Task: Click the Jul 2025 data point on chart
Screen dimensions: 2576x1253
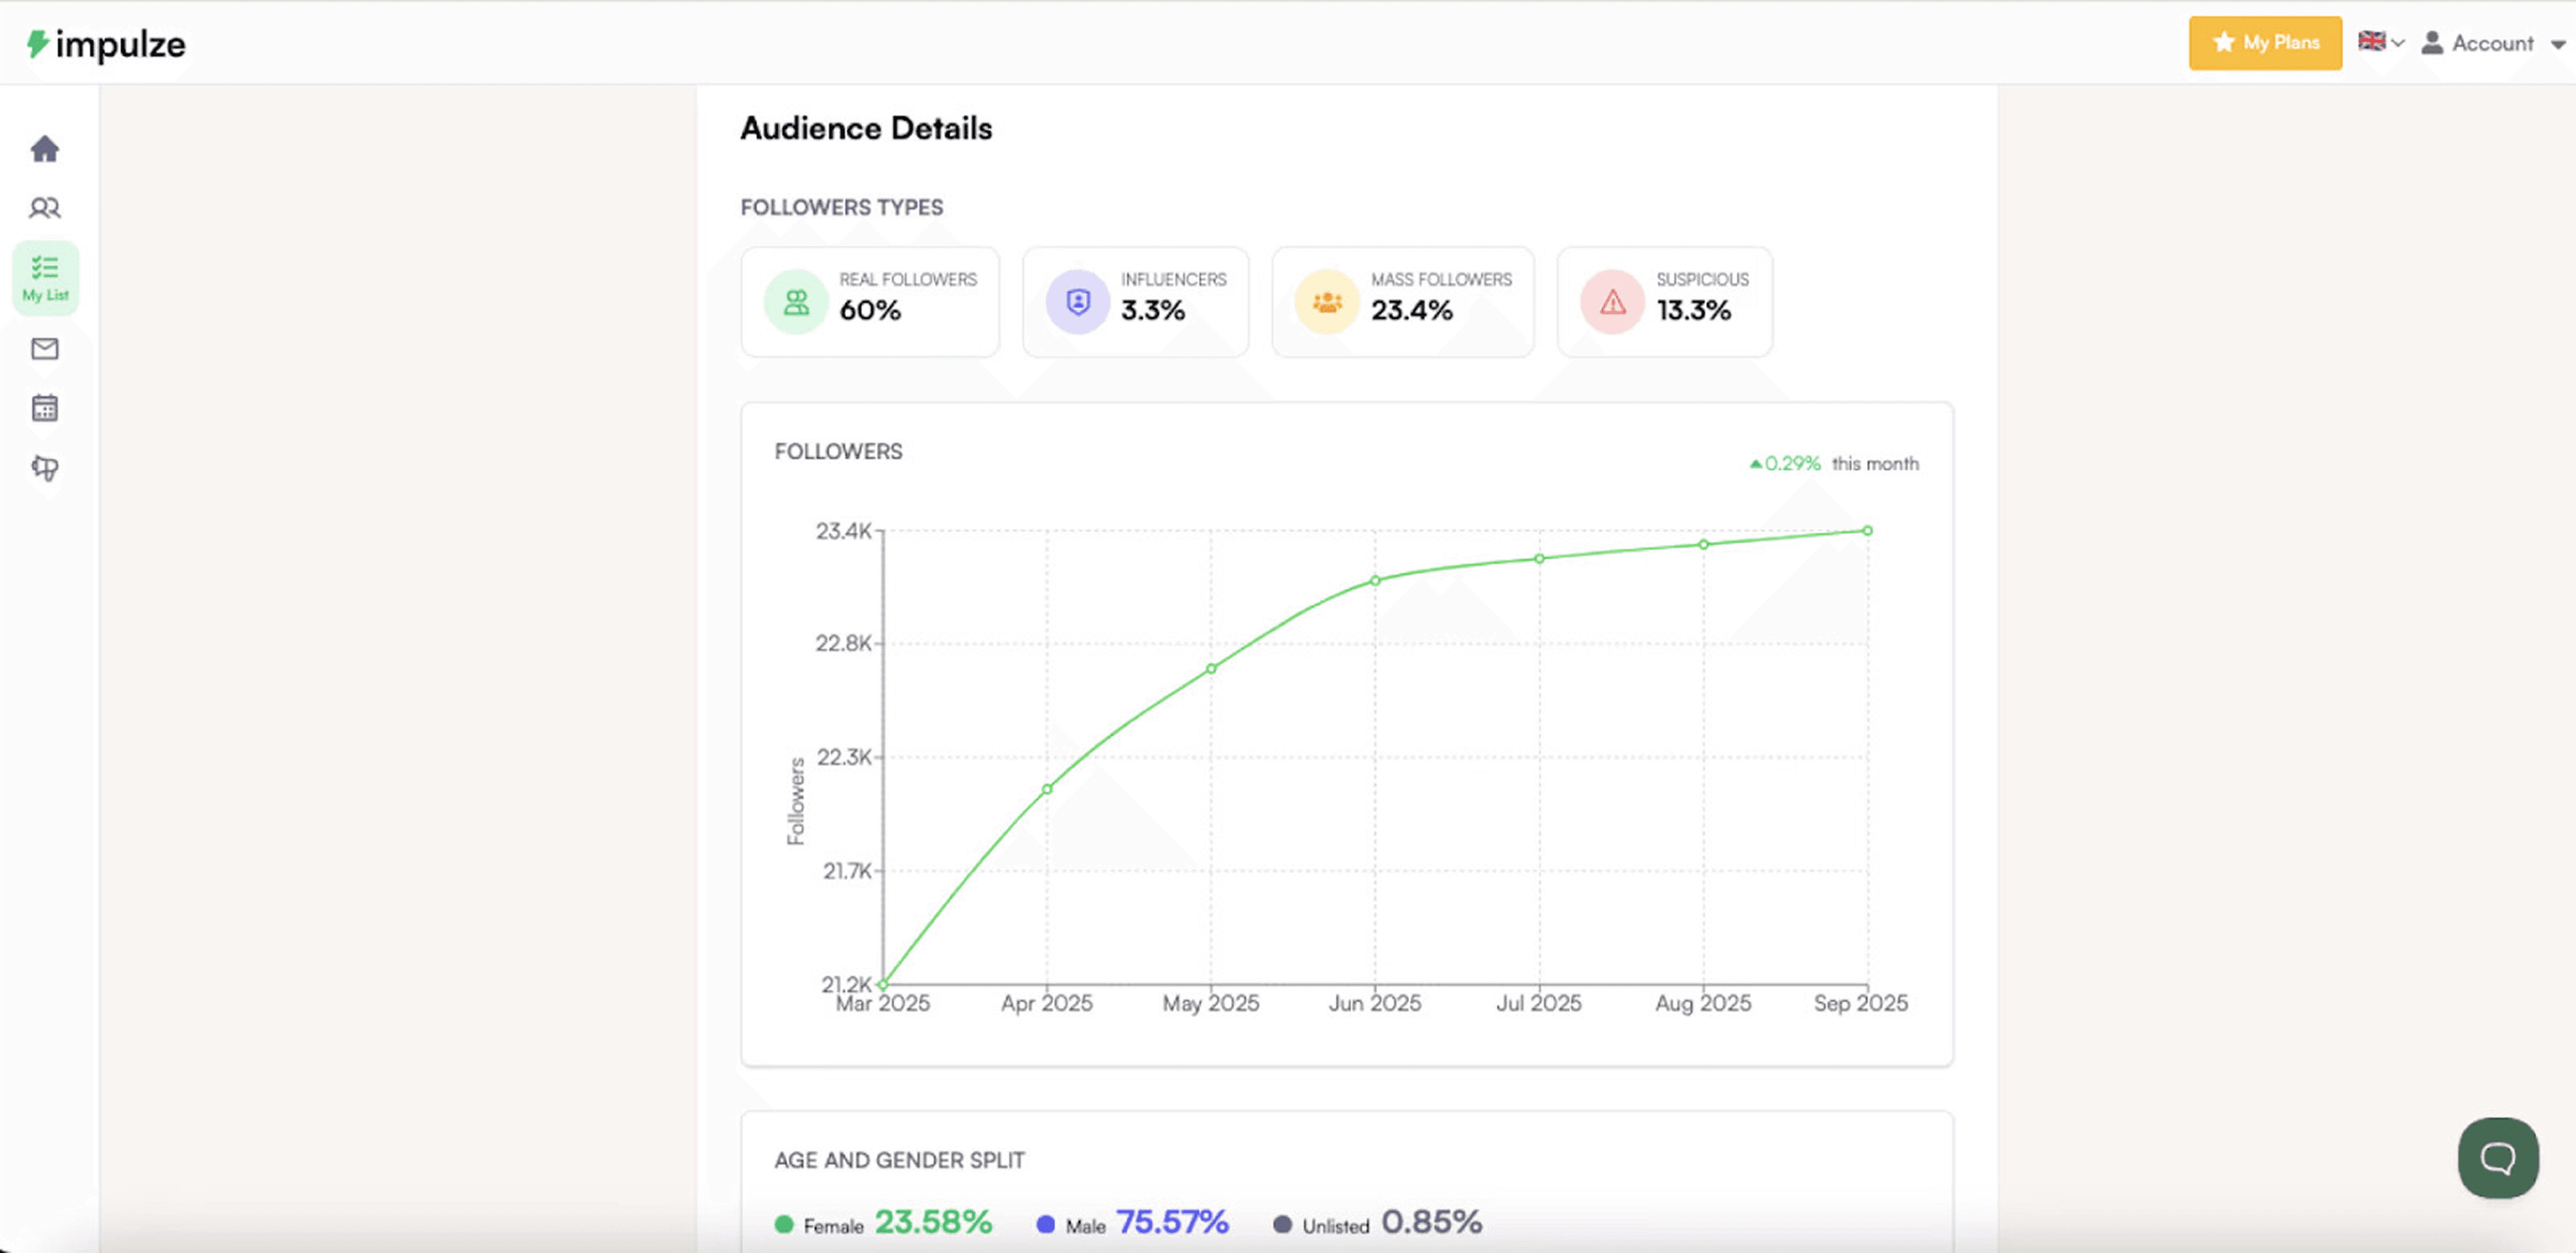Action: click(x=1539, y=559)
